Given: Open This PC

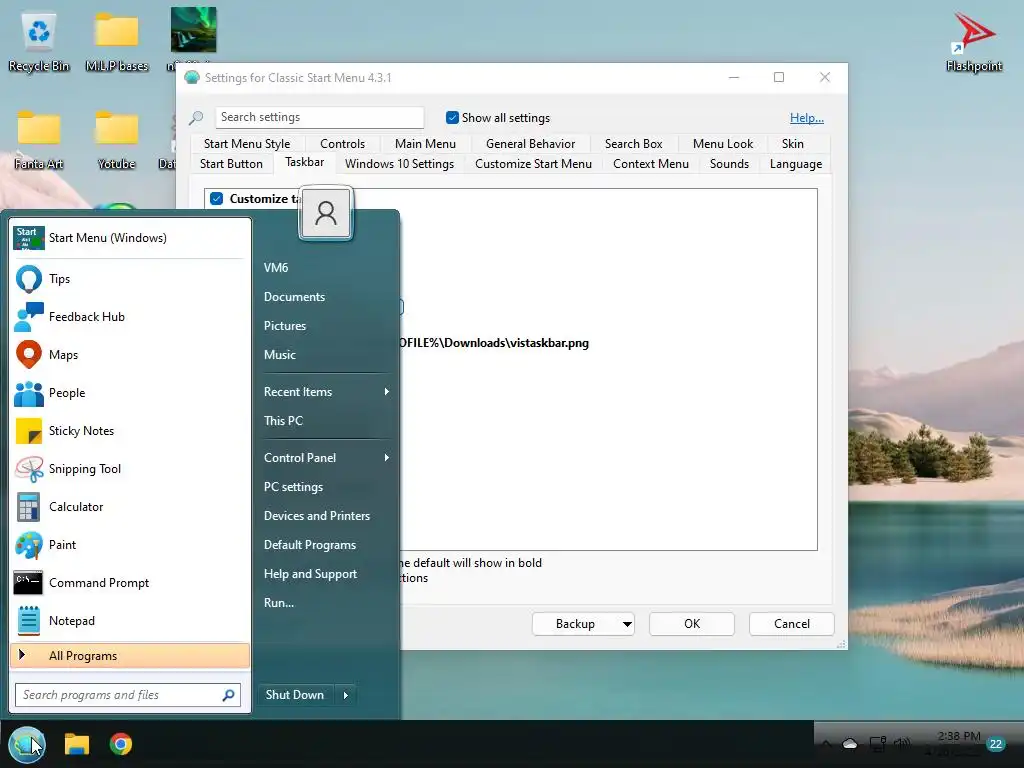Looking at the screenshot, I should tap(326, 421).
